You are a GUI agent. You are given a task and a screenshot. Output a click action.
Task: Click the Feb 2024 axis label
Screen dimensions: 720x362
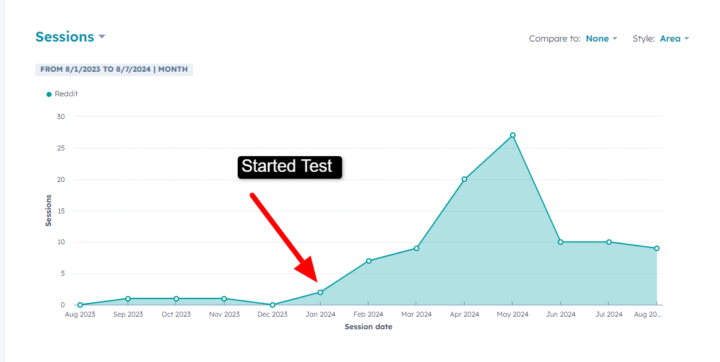[368, 315]
